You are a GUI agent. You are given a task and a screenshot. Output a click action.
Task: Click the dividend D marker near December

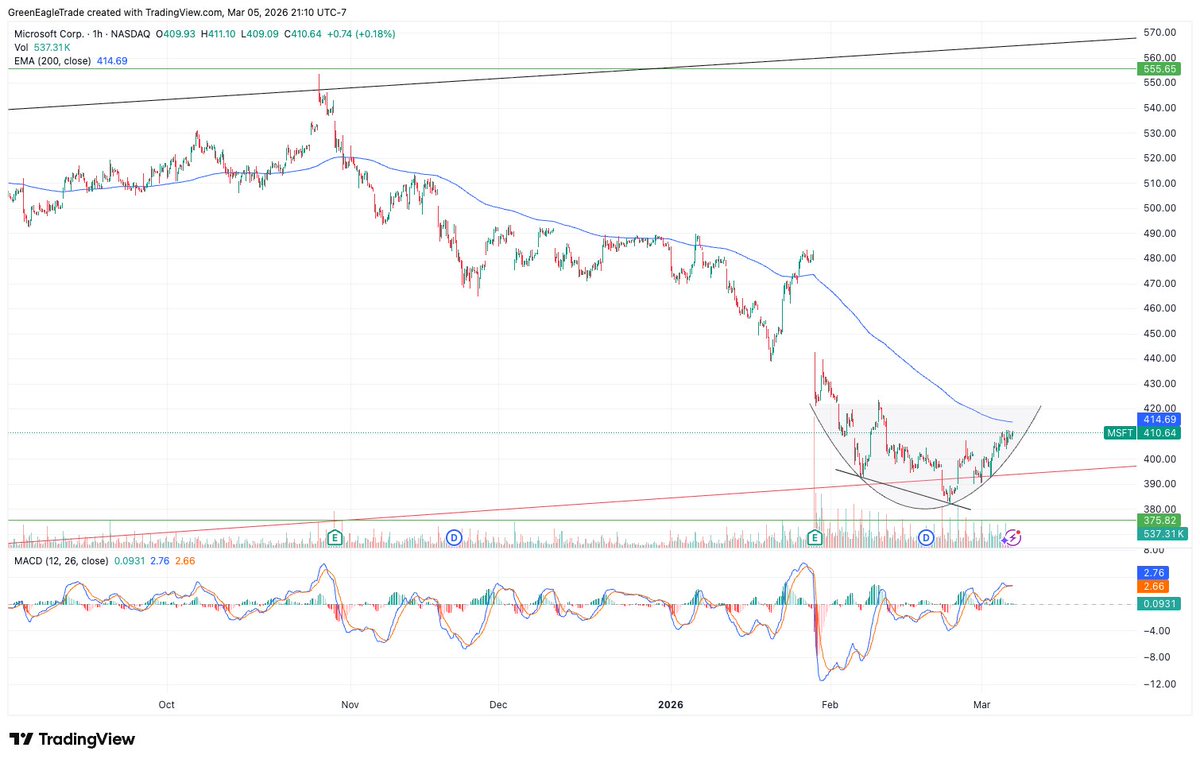click(x=453, y=538)
